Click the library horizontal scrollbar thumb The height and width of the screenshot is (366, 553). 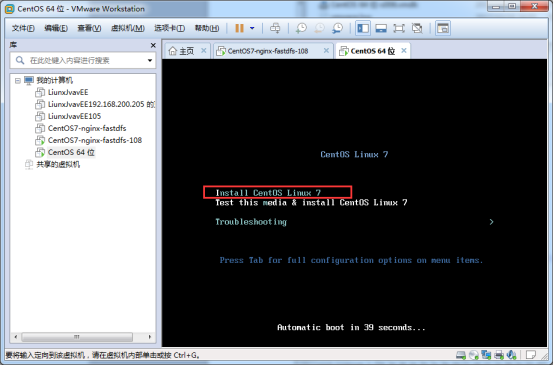pos(77,337)
